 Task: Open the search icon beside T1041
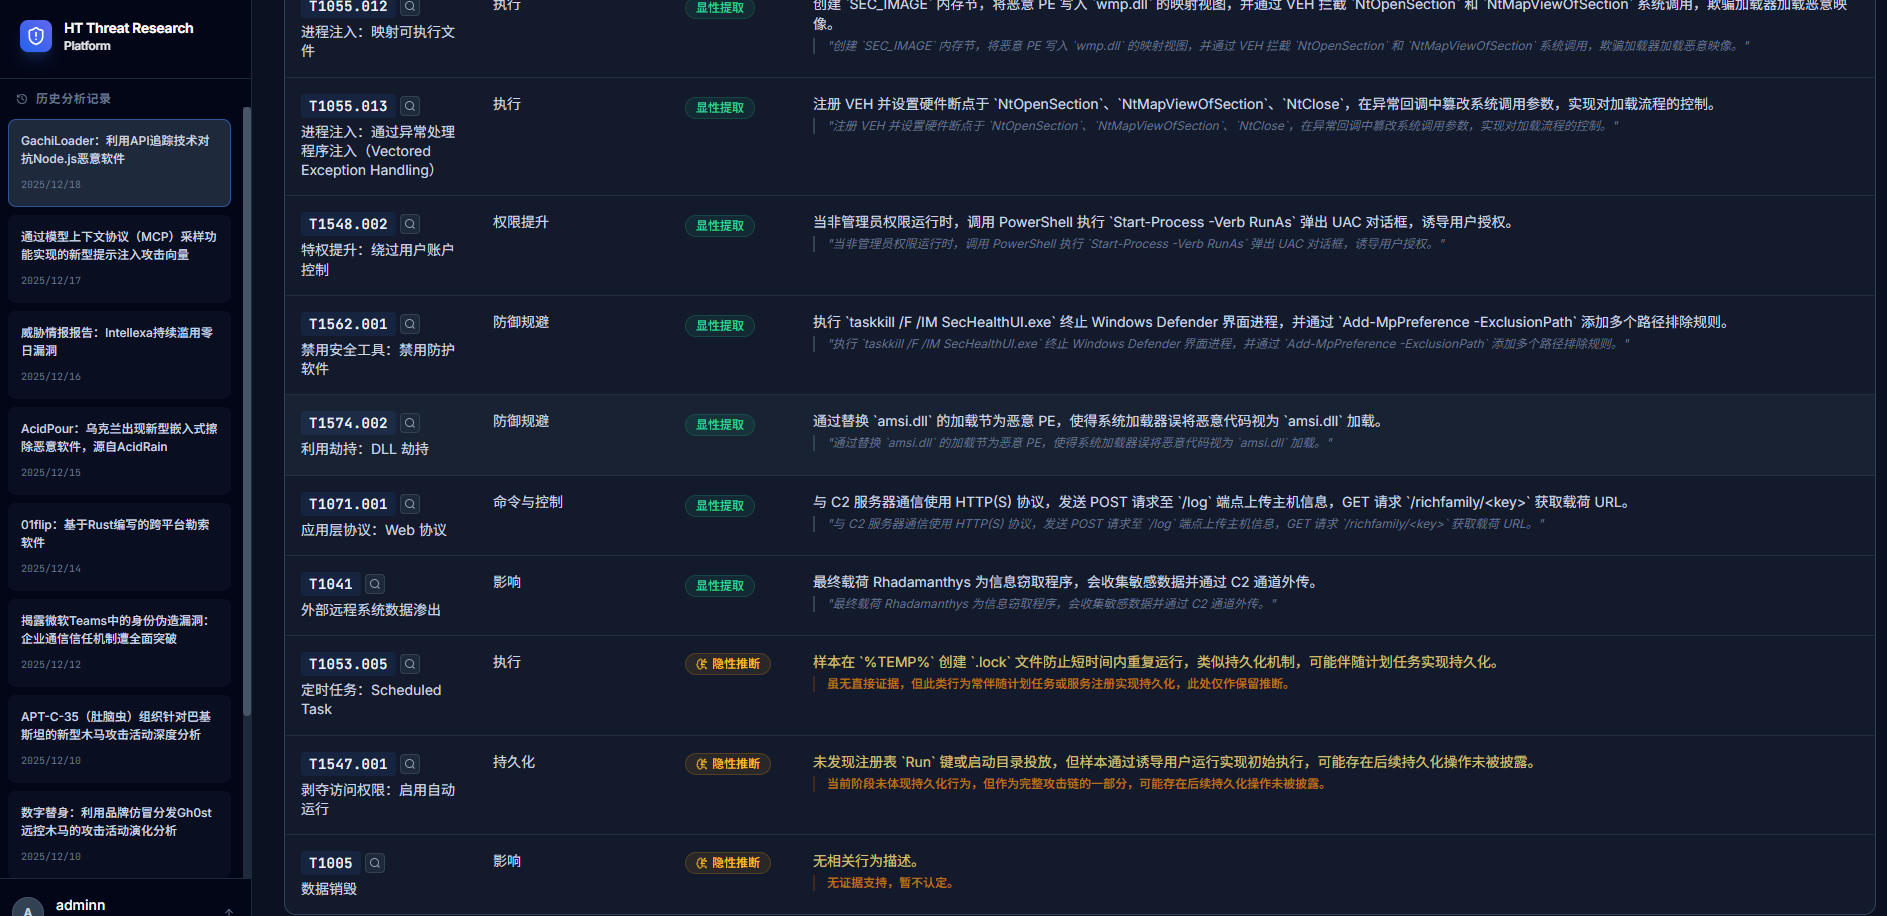375,584
